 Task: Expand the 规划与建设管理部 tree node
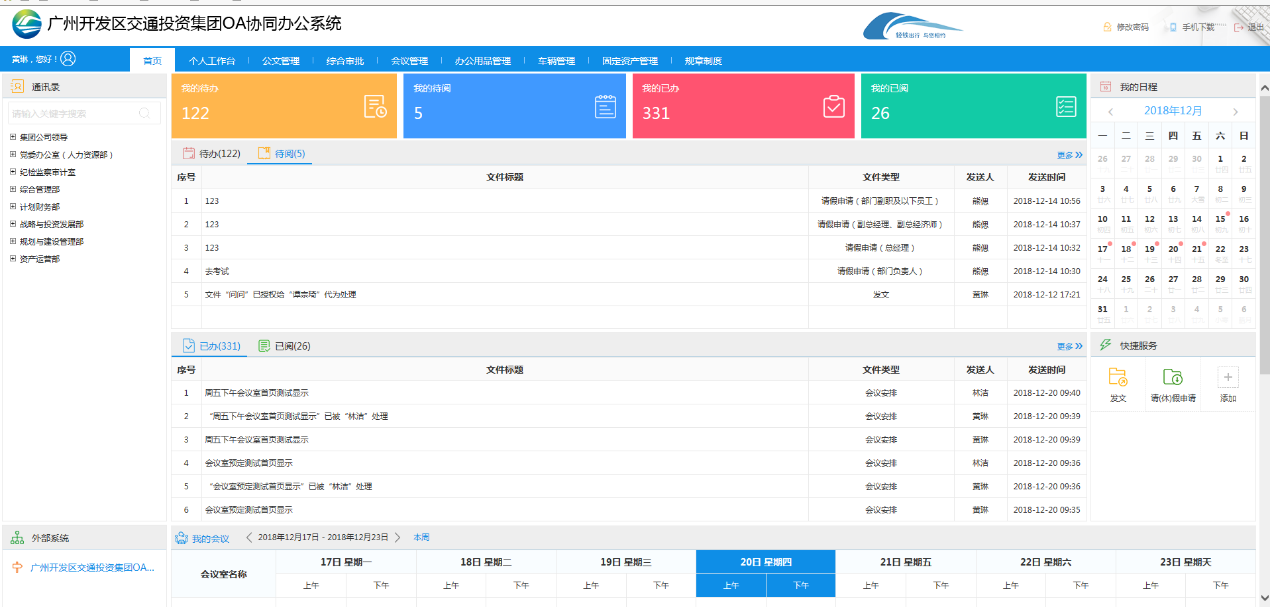point(13,241)
